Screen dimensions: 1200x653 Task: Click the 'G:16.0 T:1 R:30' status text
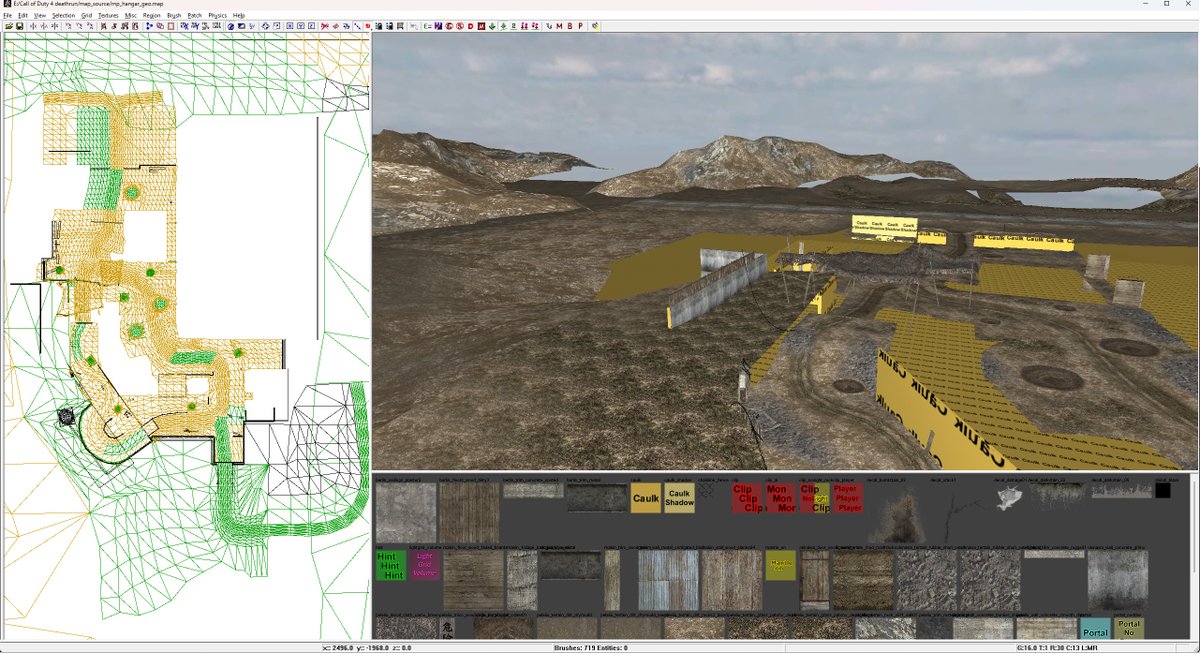click(1041, 648)
